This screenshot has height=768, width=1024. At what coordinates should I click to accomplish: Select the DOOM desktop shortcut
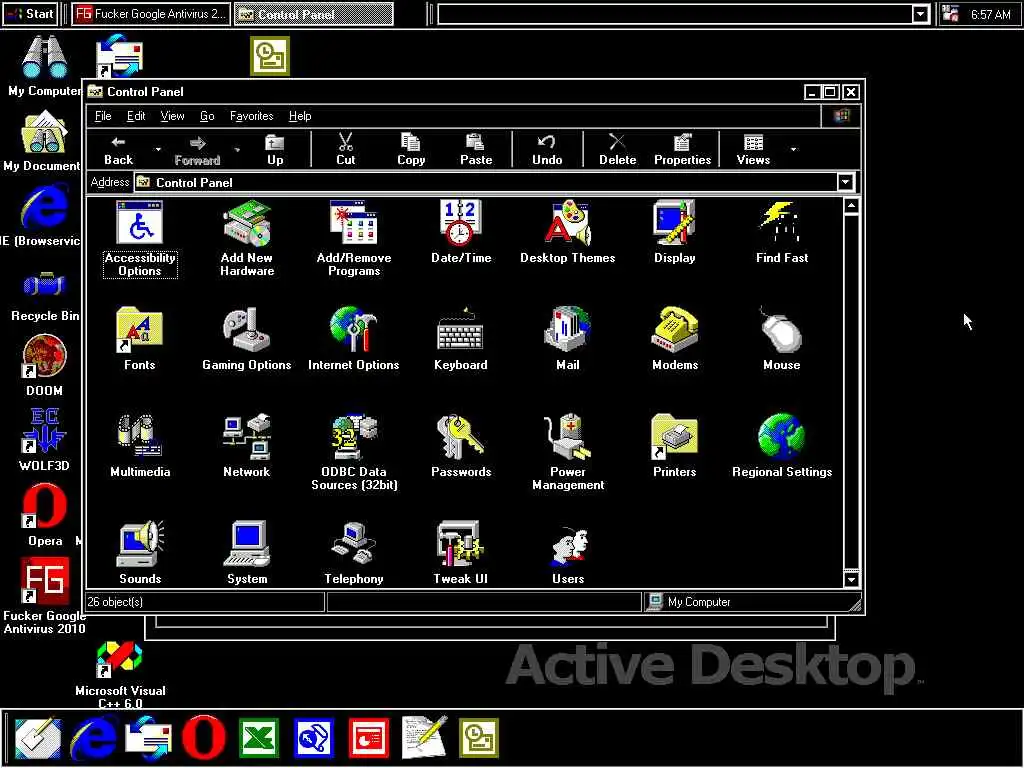pyautogui.click(x=44, y=366)
